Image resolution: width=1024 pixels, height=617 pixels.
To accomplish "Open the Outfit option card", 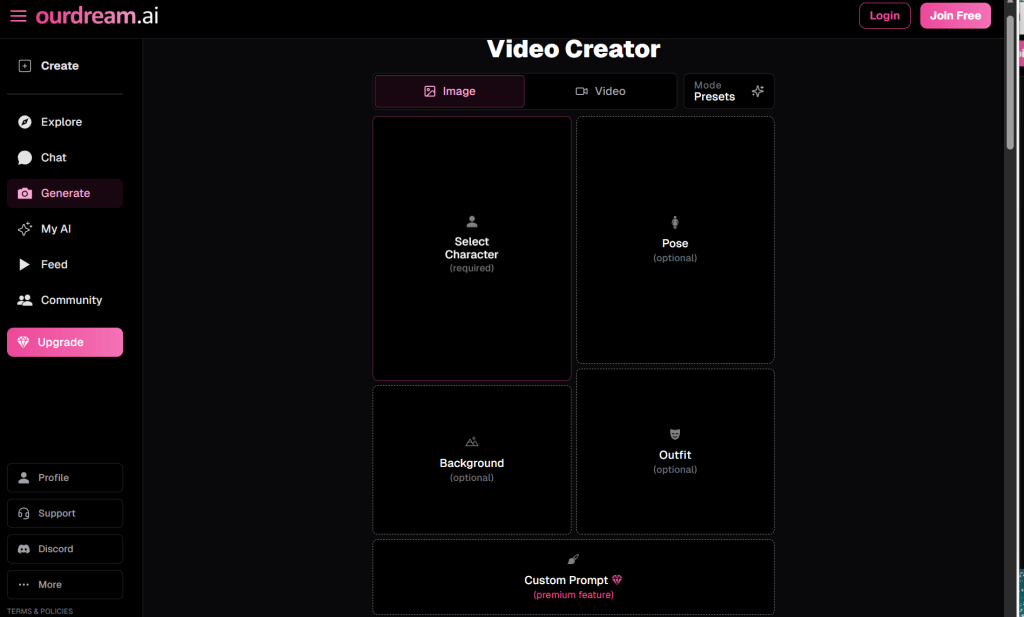I will coord(675,451).
